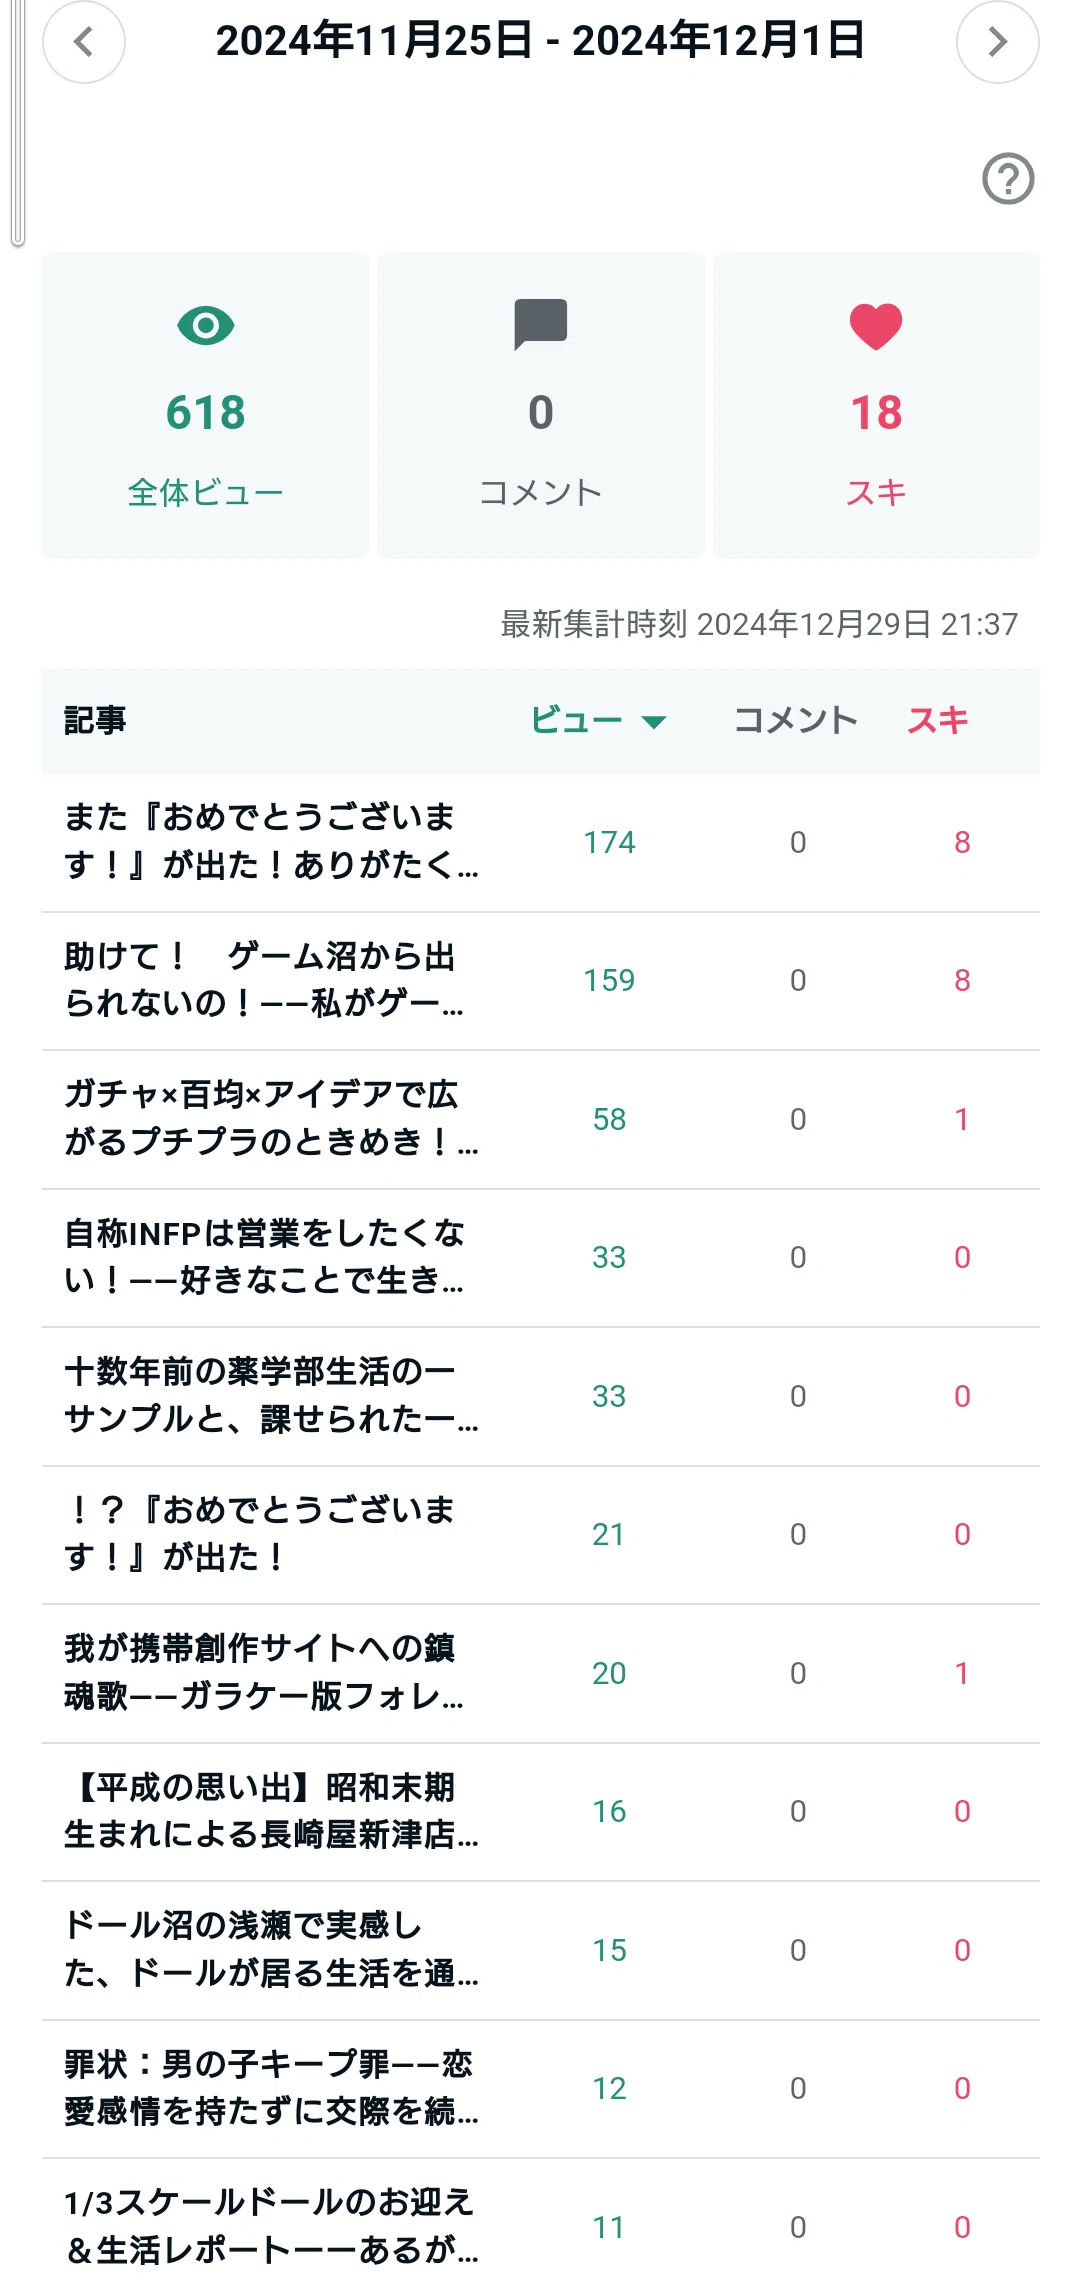Image resolution: width=1080 pixels, height=2285 pixels.
Task: Click the vertical scrollbar at left edge
Action: point(18,122)
